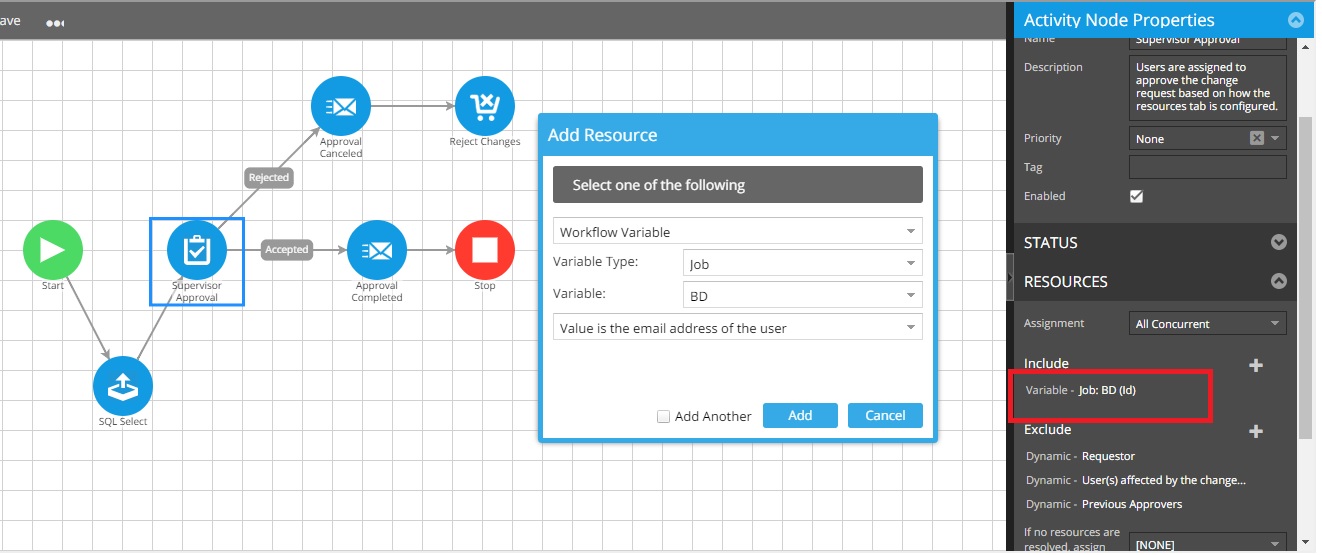Select the Approval Completed email node
1322x555 pixels.
coord(377,250)
